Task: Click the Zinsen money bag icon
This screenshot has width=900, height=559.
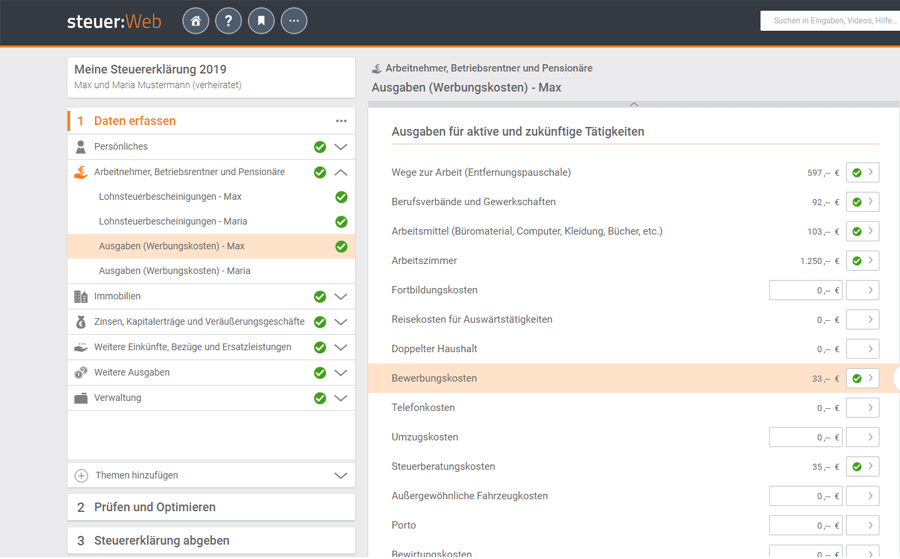Action: point(81,322)
